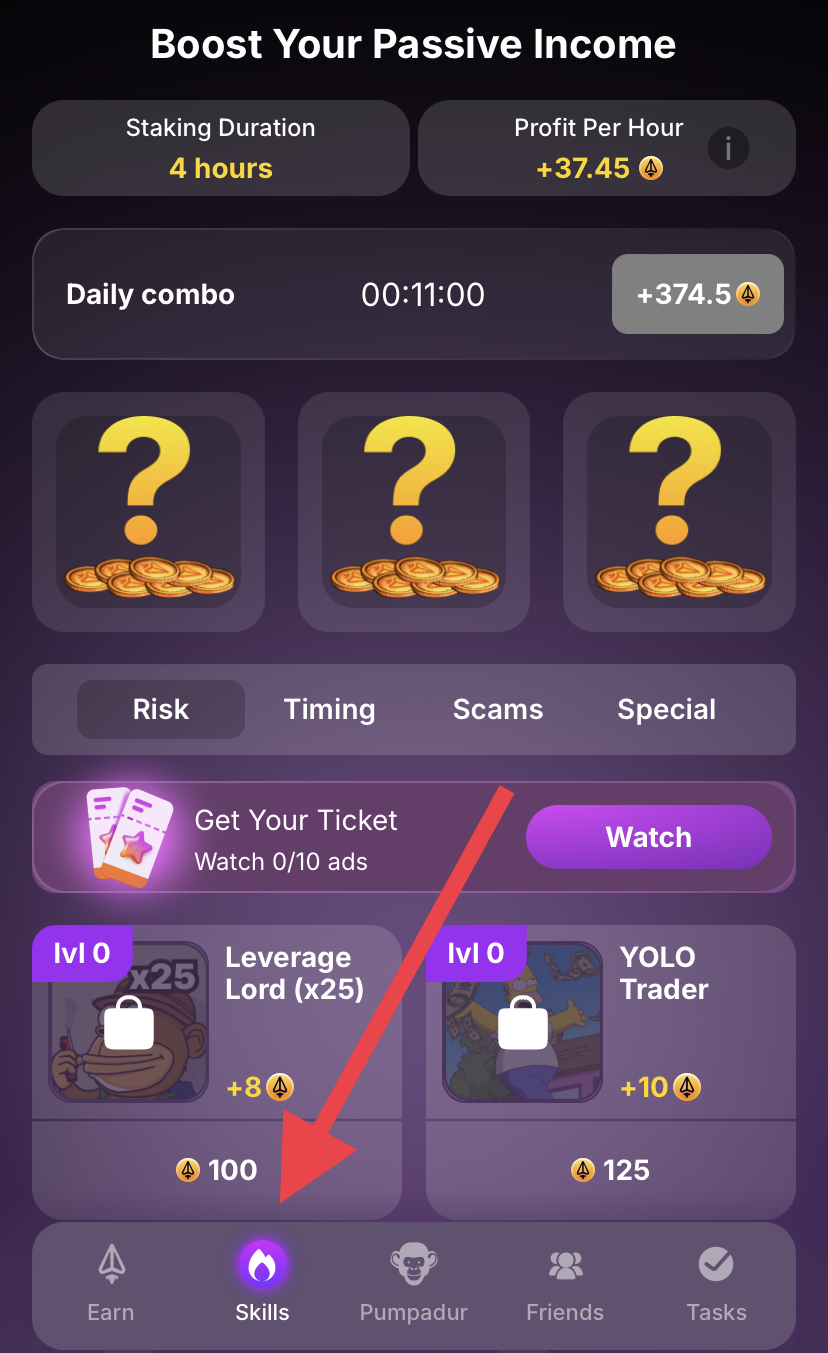Open the Earn rocket icon
Image resolution: width=828 pixels, height=1353 pixels.
110,1265
